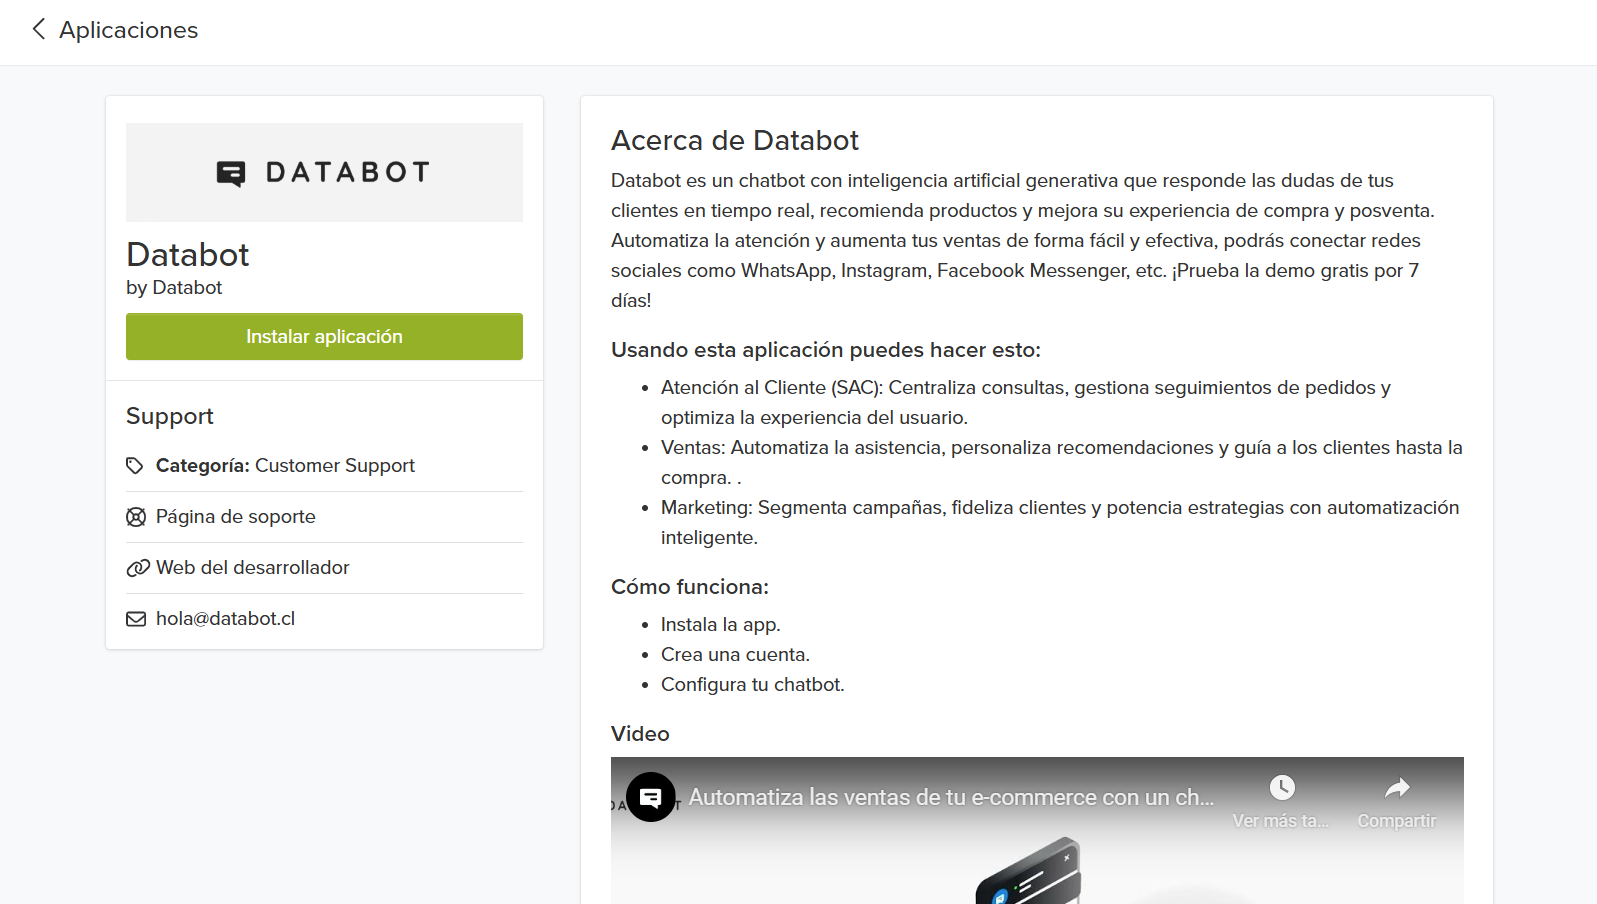
Task: Click the Databot app title text
Action: [188, 255]
